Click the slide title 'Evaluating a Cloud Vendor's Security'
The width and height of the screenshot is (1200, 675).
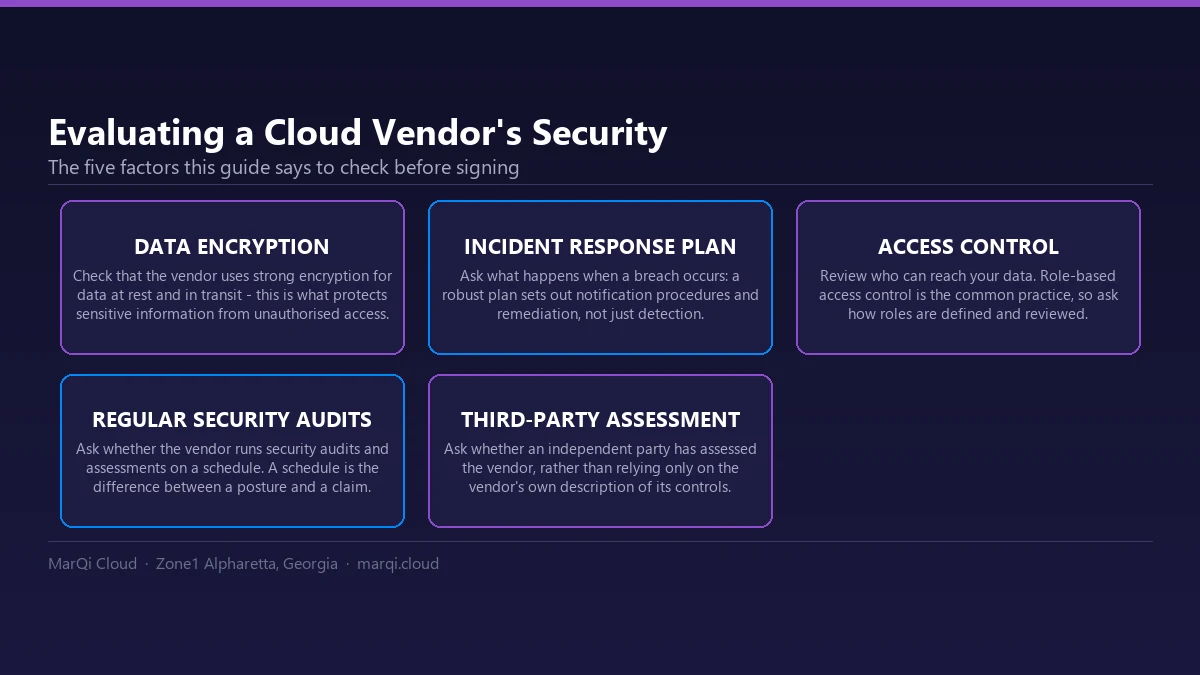click(x=357, y=132)
